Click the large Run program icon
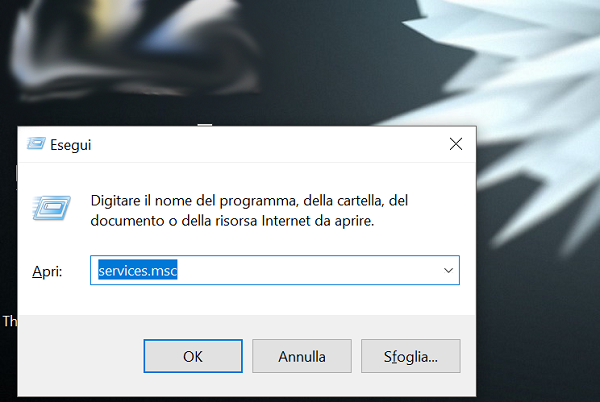Viewport: 600px width, 402px height. [x=51, y=208]
